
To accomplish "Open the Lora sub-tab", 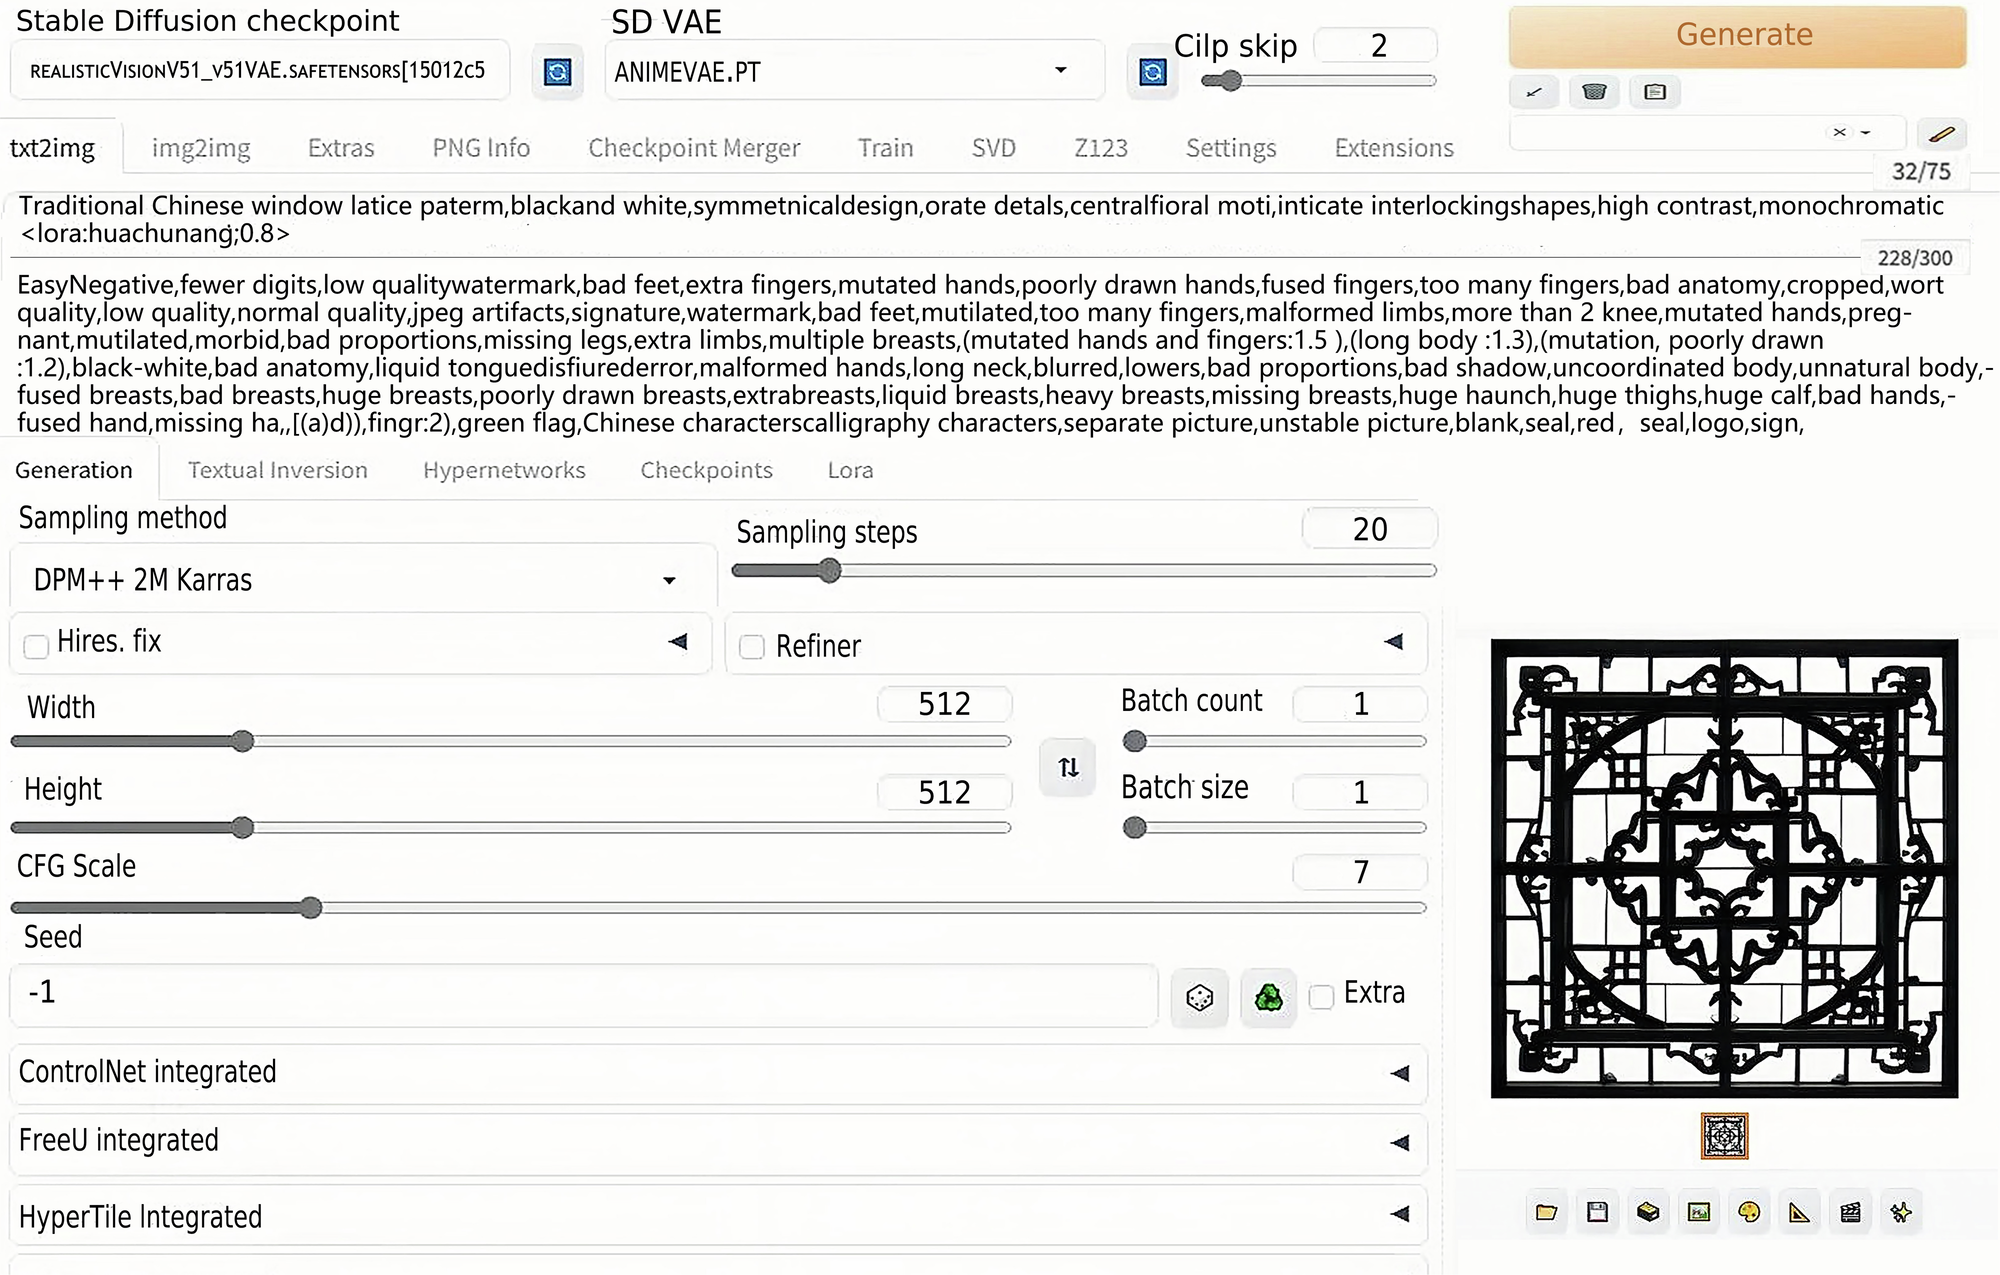I will coord(850,470).
